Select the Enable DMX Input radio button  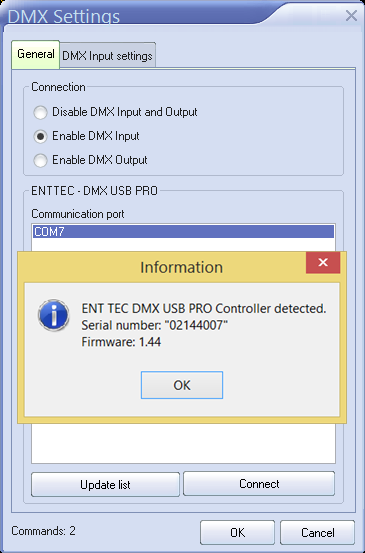tap(40, 136)
